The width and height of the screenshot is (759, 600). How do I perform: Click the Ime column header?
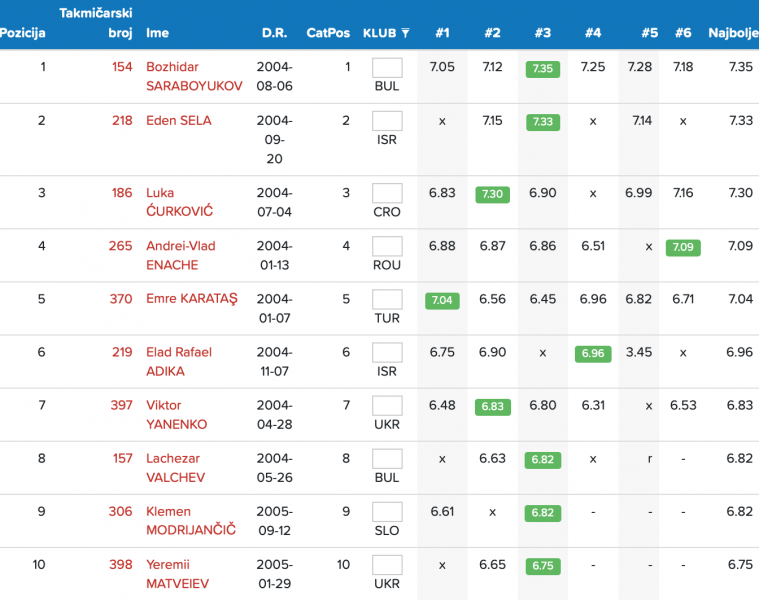pos(157,33)
